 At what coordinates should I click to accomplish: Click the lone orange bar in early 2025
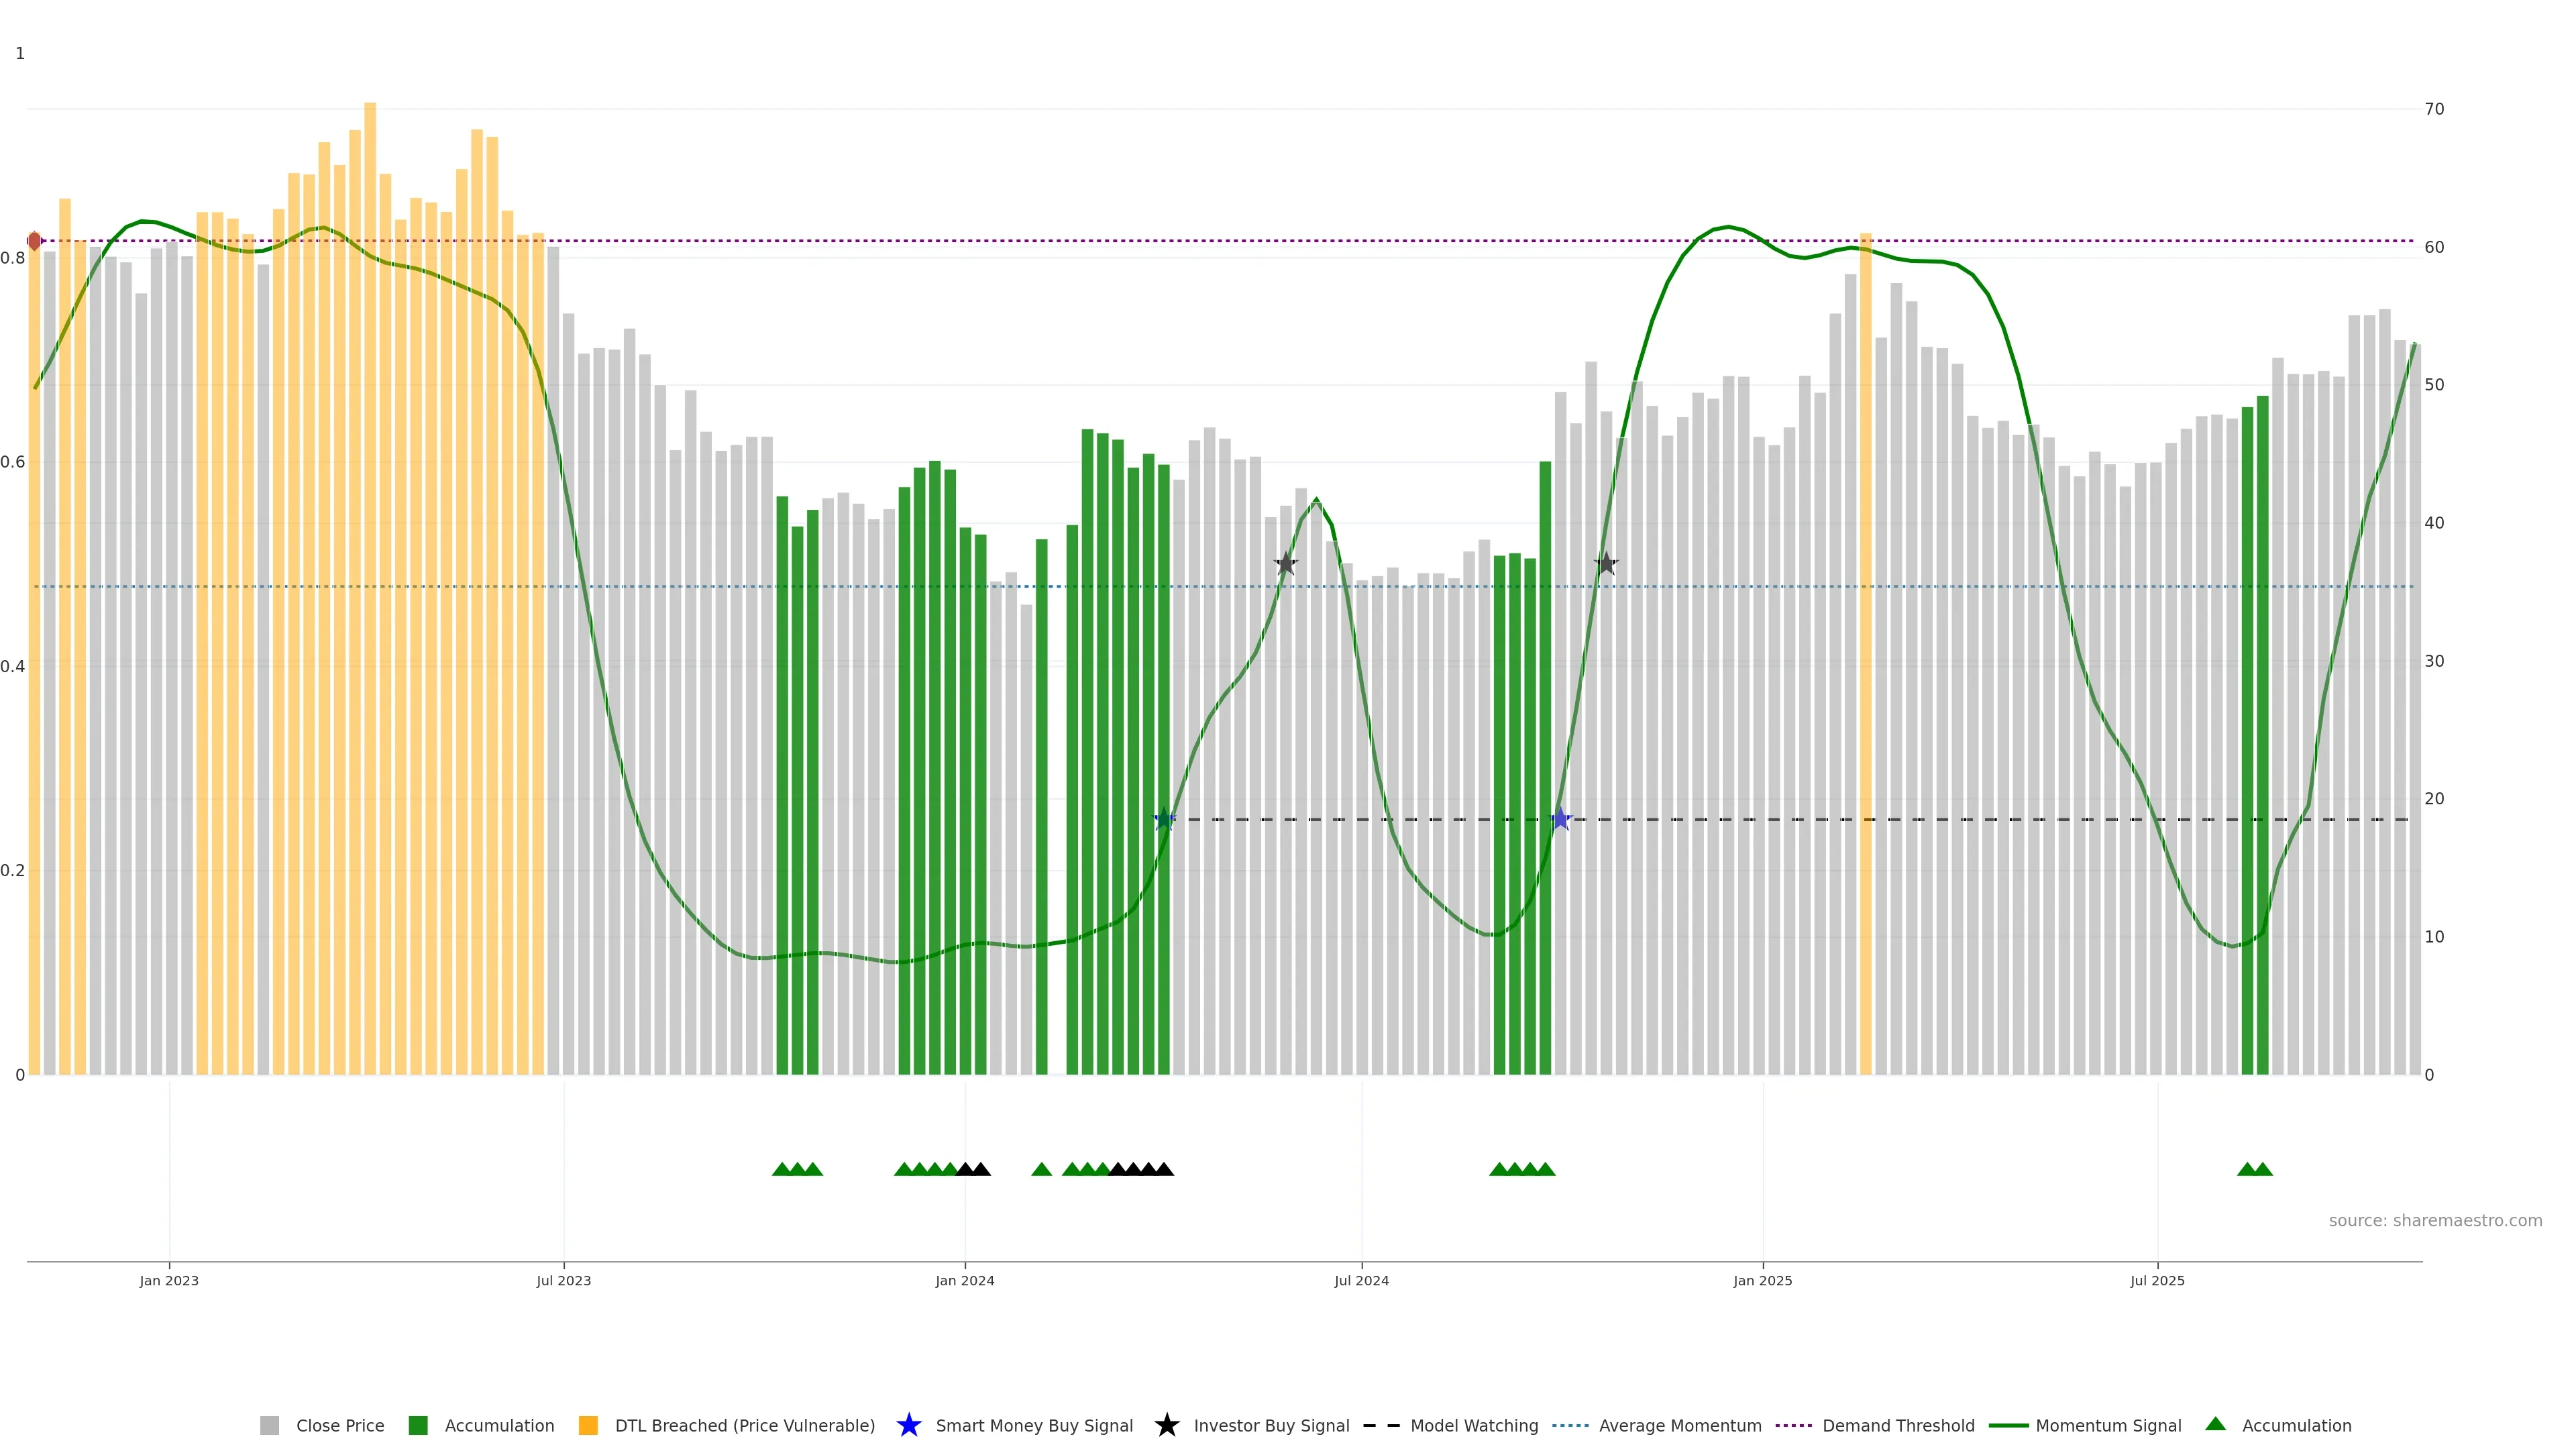tap(1865, 650)
